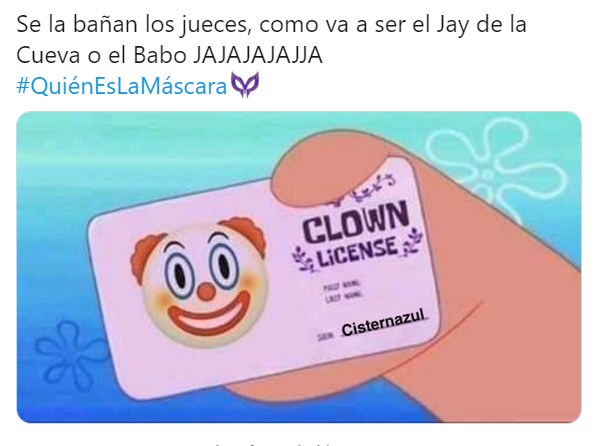The image size is (598, 446).
Task: Click the Cisternazul signature on the card
Action: (x=383, y=324)
